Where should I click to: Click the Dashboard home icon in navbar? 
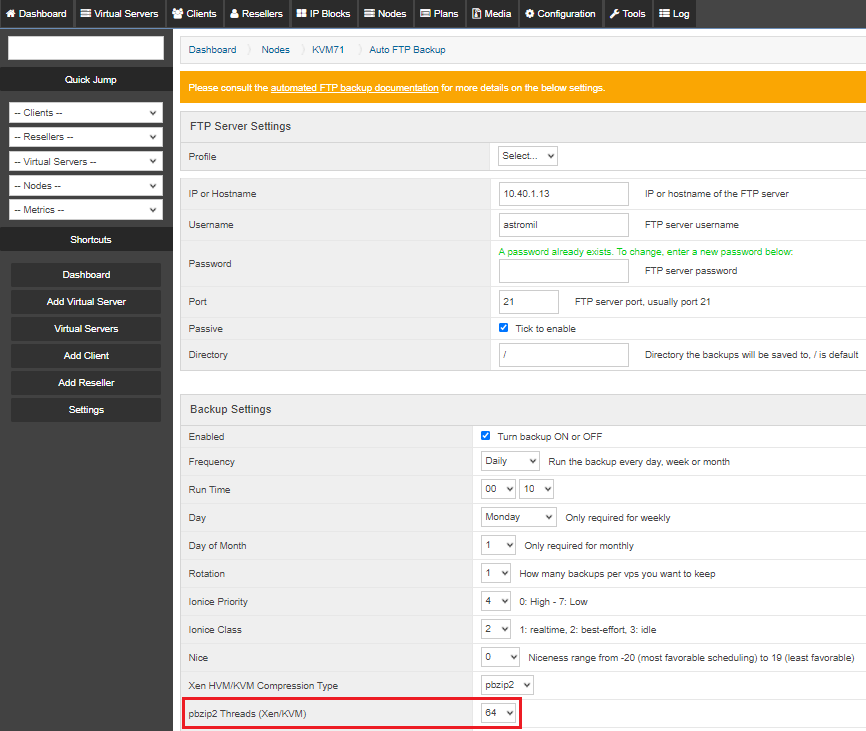coord(11,14)
